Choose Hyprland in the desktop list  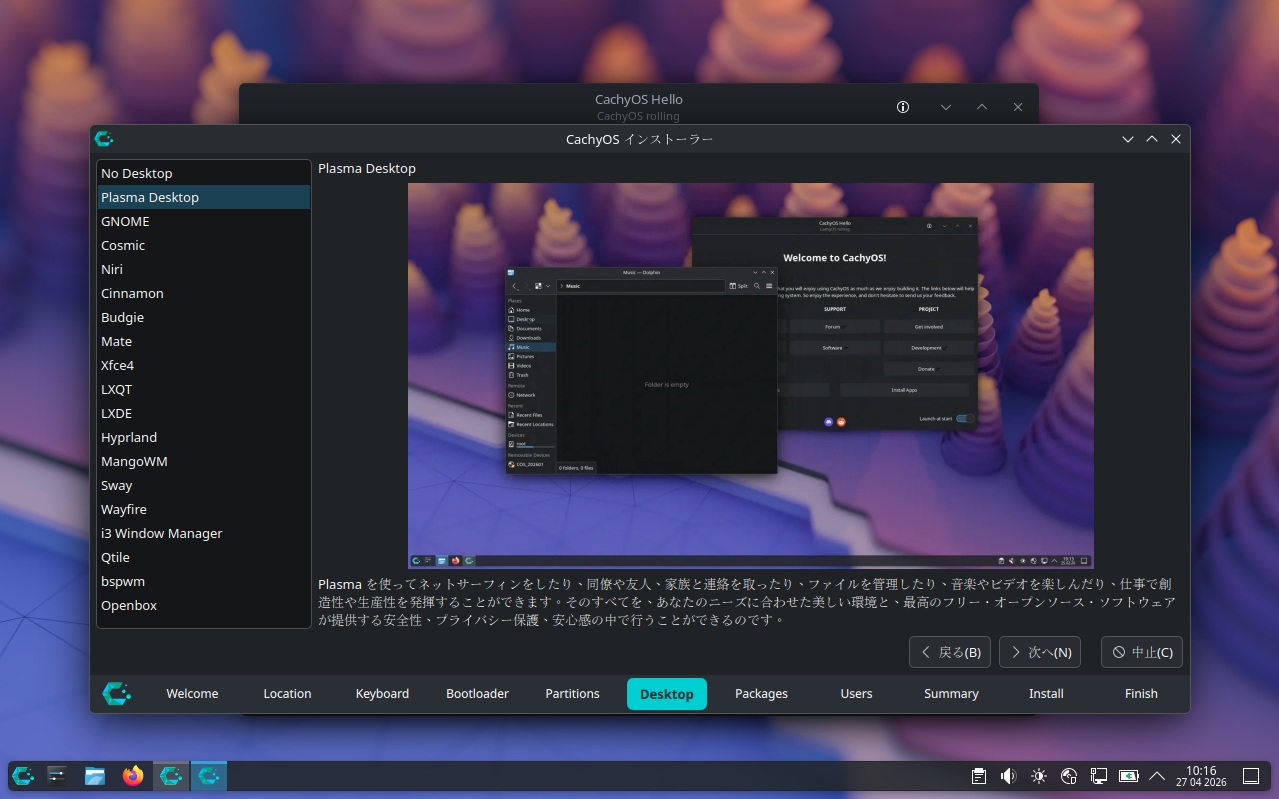click(x=129, y=437)
